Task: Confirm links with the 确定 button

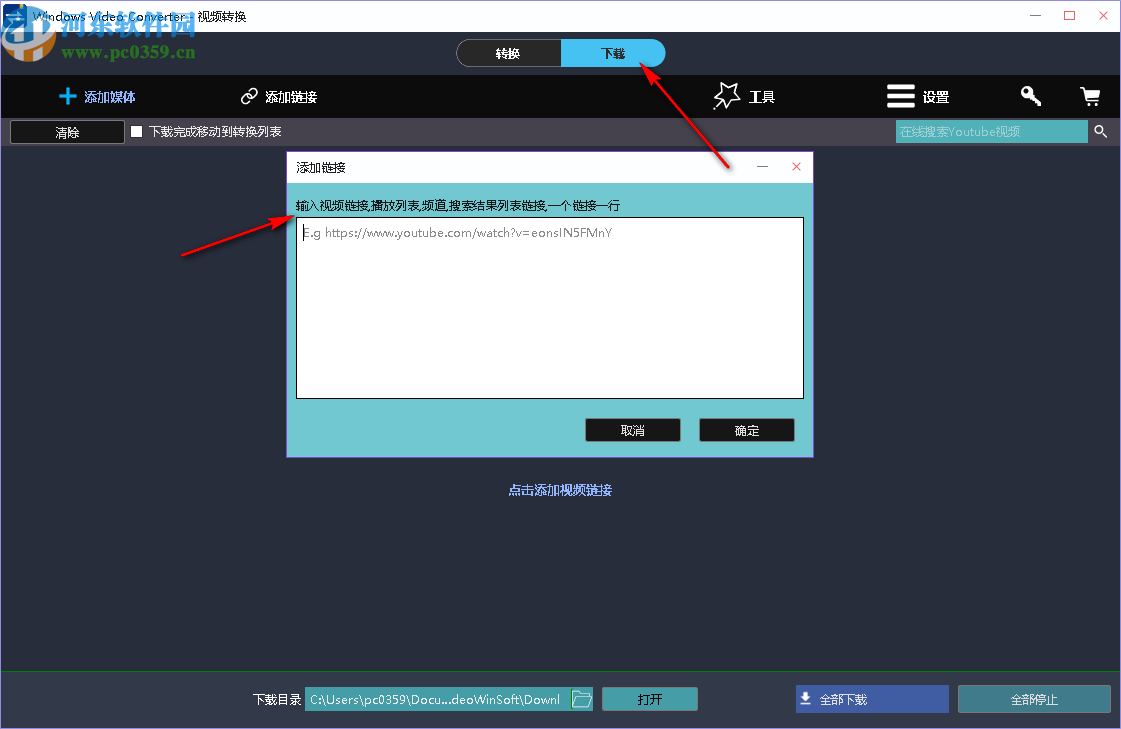Action: (746, 429)
